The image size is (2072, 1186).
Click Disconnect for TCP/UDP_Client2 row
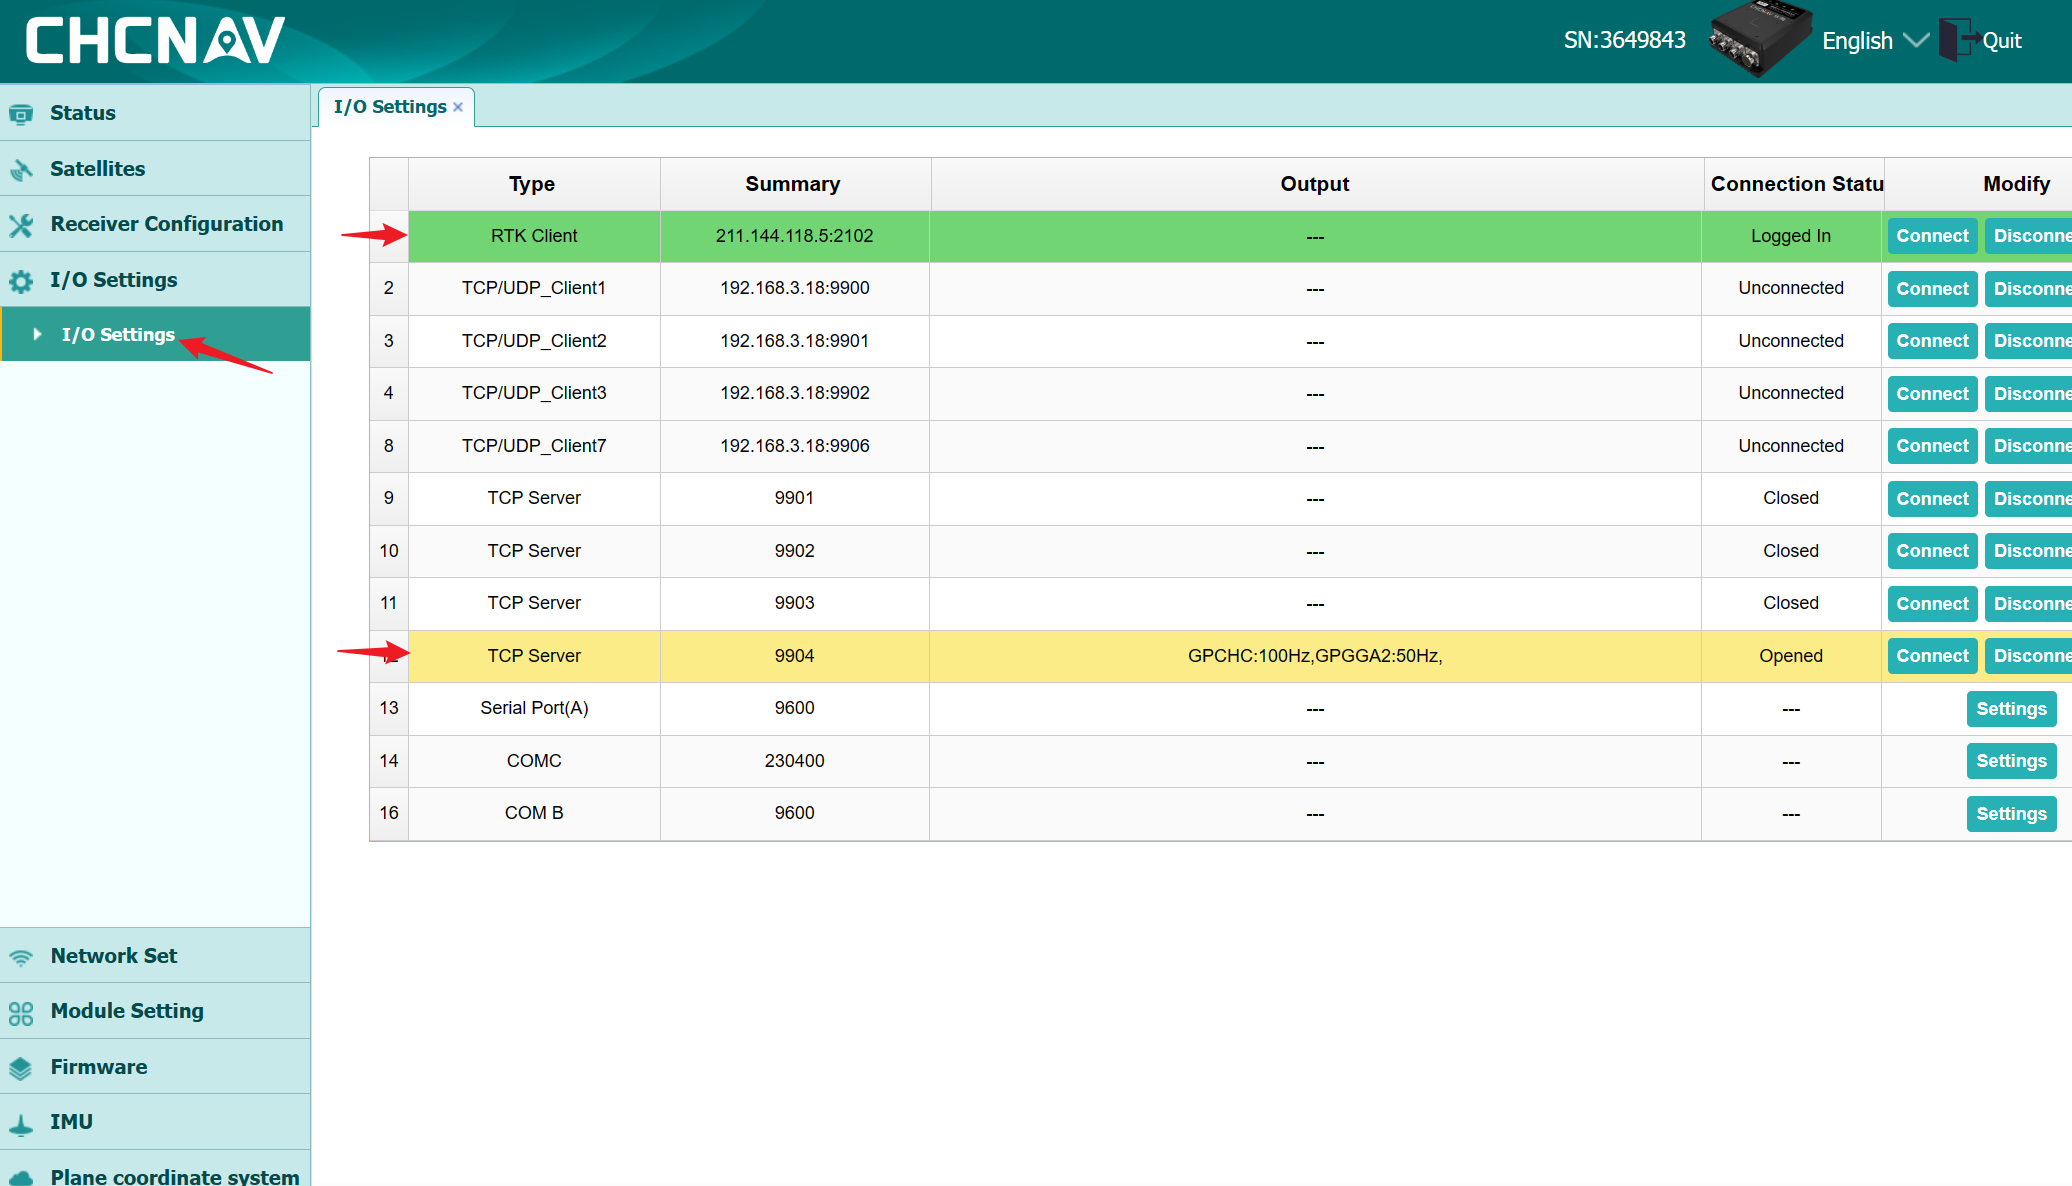(x=2028, y=341)
